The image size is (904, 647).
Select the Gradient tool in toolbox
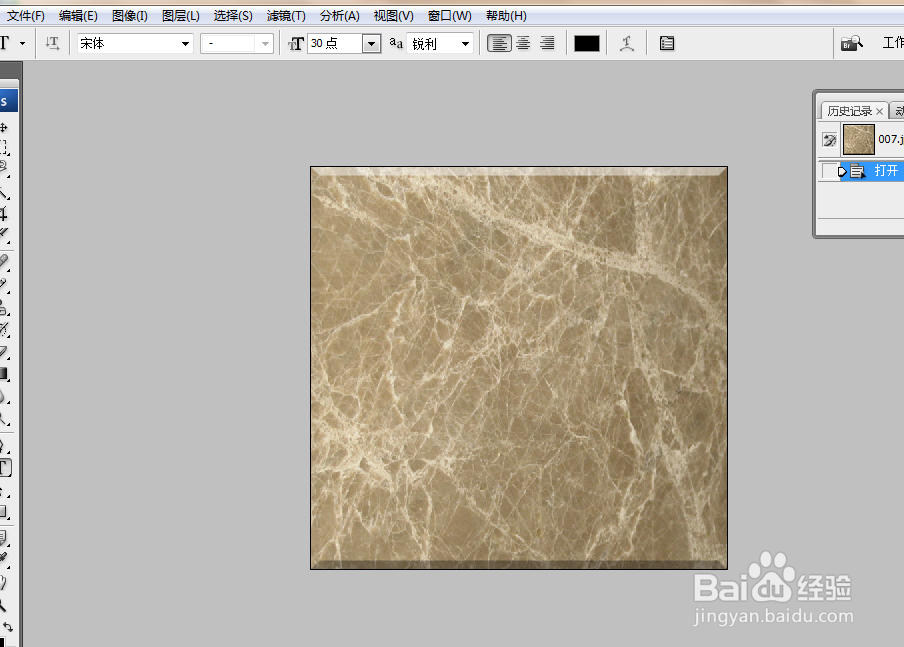coord(4,374)
